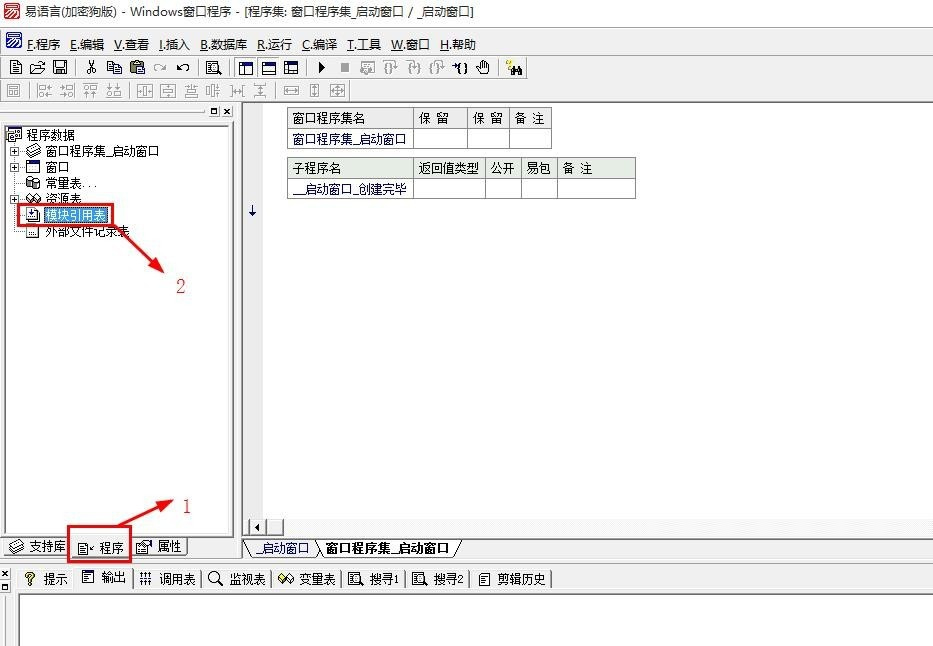The height and width of the screenshot is (646, 933).
Task: Click the New file toolbar icon
Action: tap(16, 68)
